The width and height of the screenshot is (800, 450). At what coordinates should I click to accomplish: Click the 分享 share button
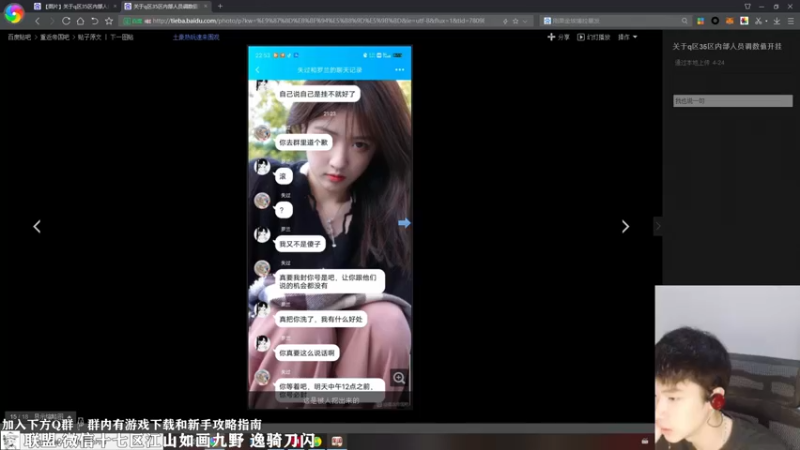(x=558, y=37)
